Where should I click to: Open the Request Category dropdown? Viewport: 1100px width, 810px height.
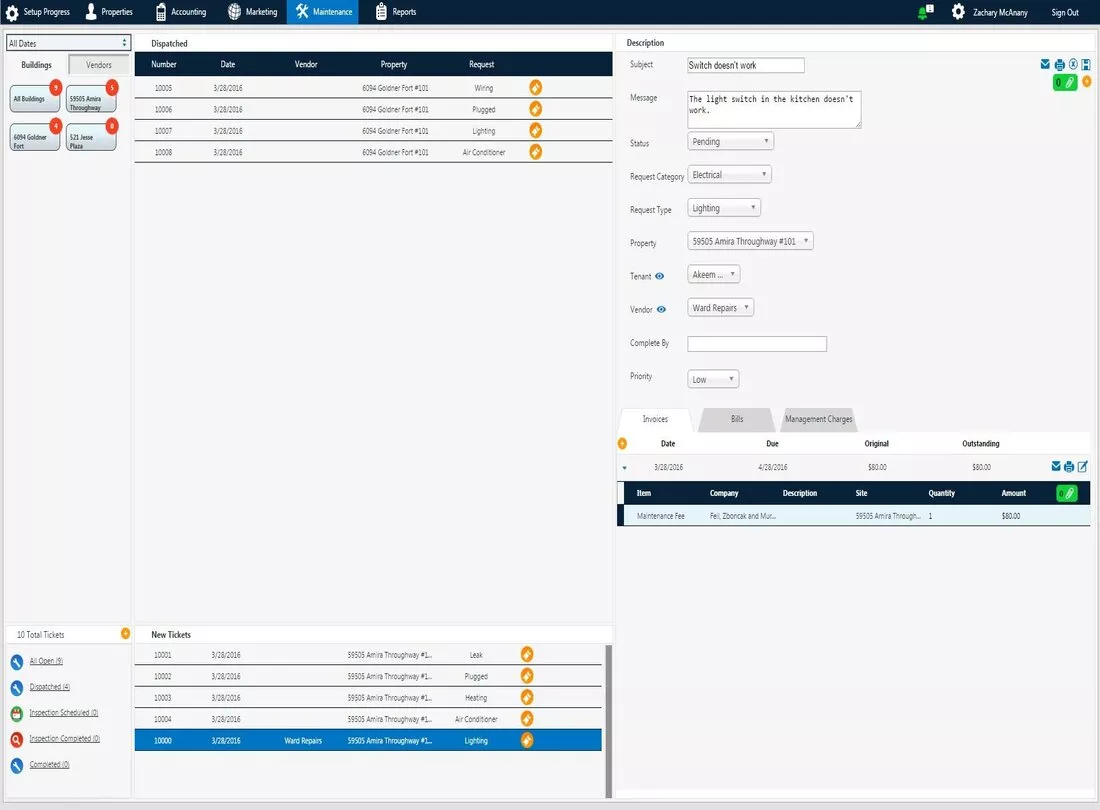[729, 175]
